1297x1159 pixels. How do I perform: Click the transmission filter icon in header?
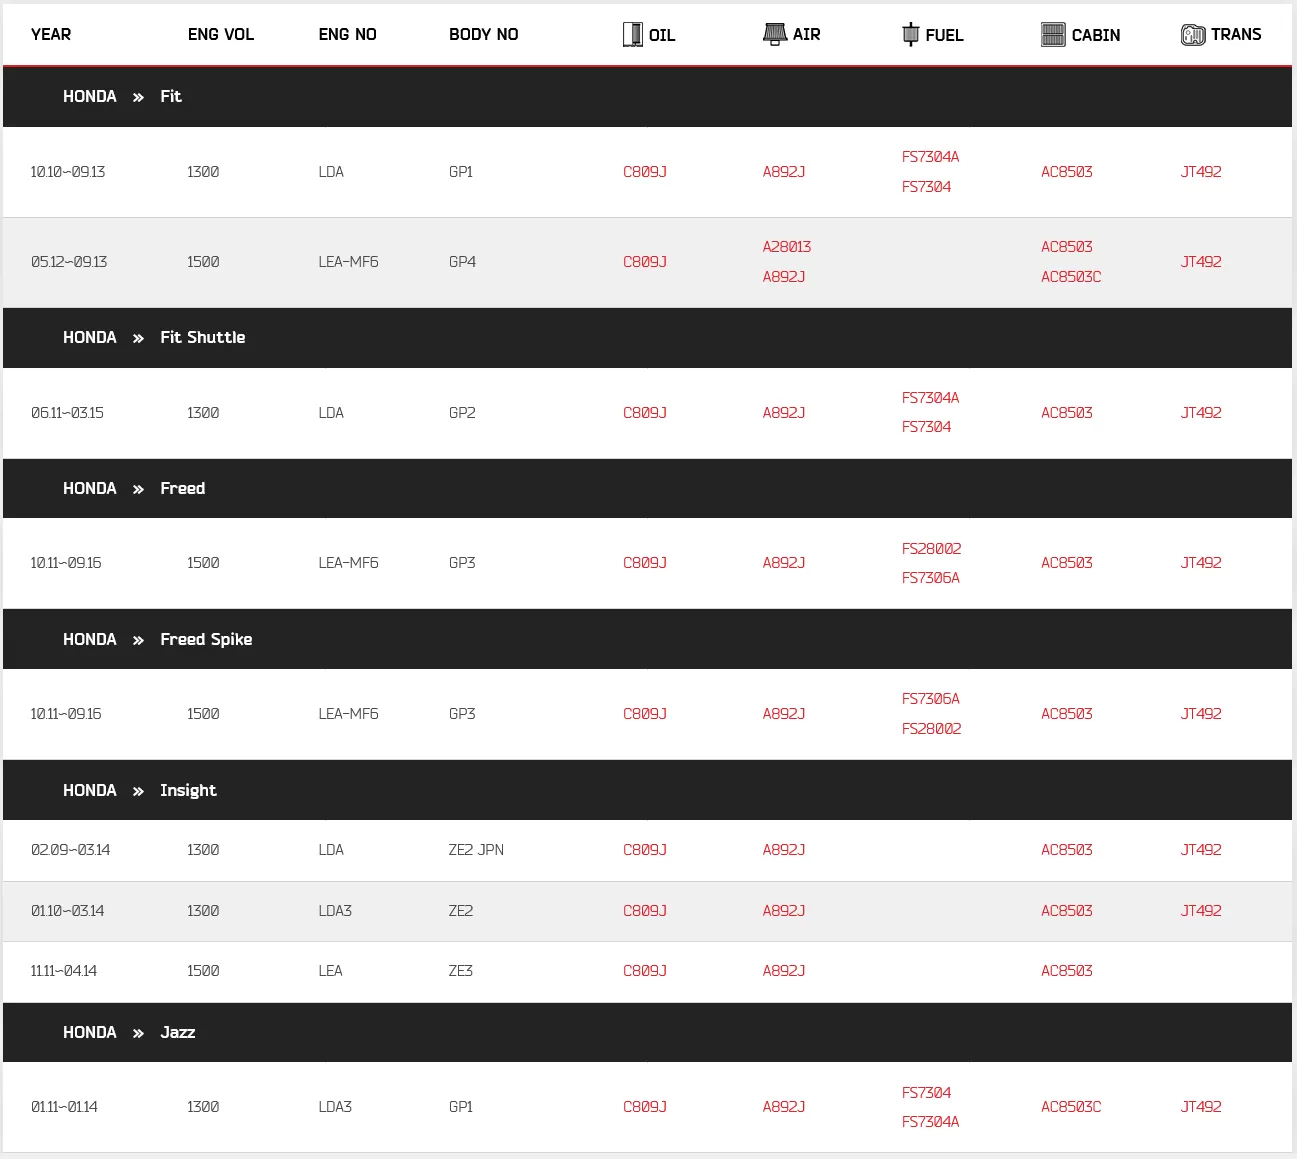pyautogui.click(x=1193, y=35)
